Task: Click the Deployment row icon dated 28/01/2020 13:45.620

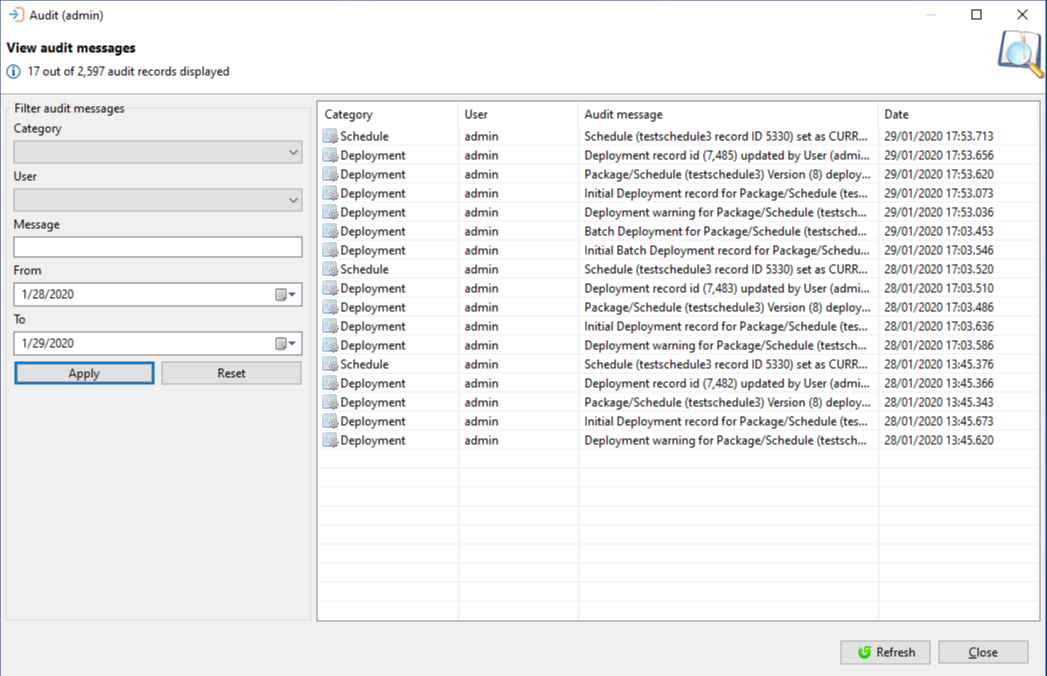Action: 330,441
